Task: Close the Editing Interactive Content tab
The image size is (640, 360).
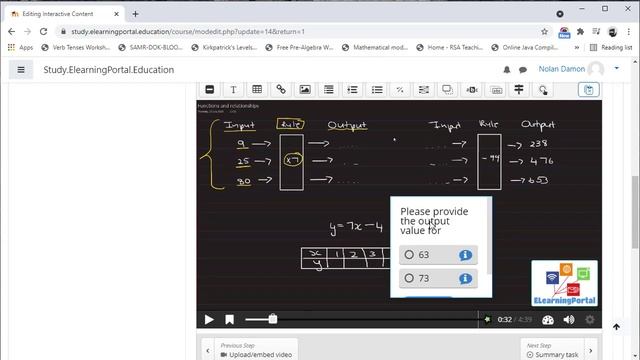Action: pos(116,14)
